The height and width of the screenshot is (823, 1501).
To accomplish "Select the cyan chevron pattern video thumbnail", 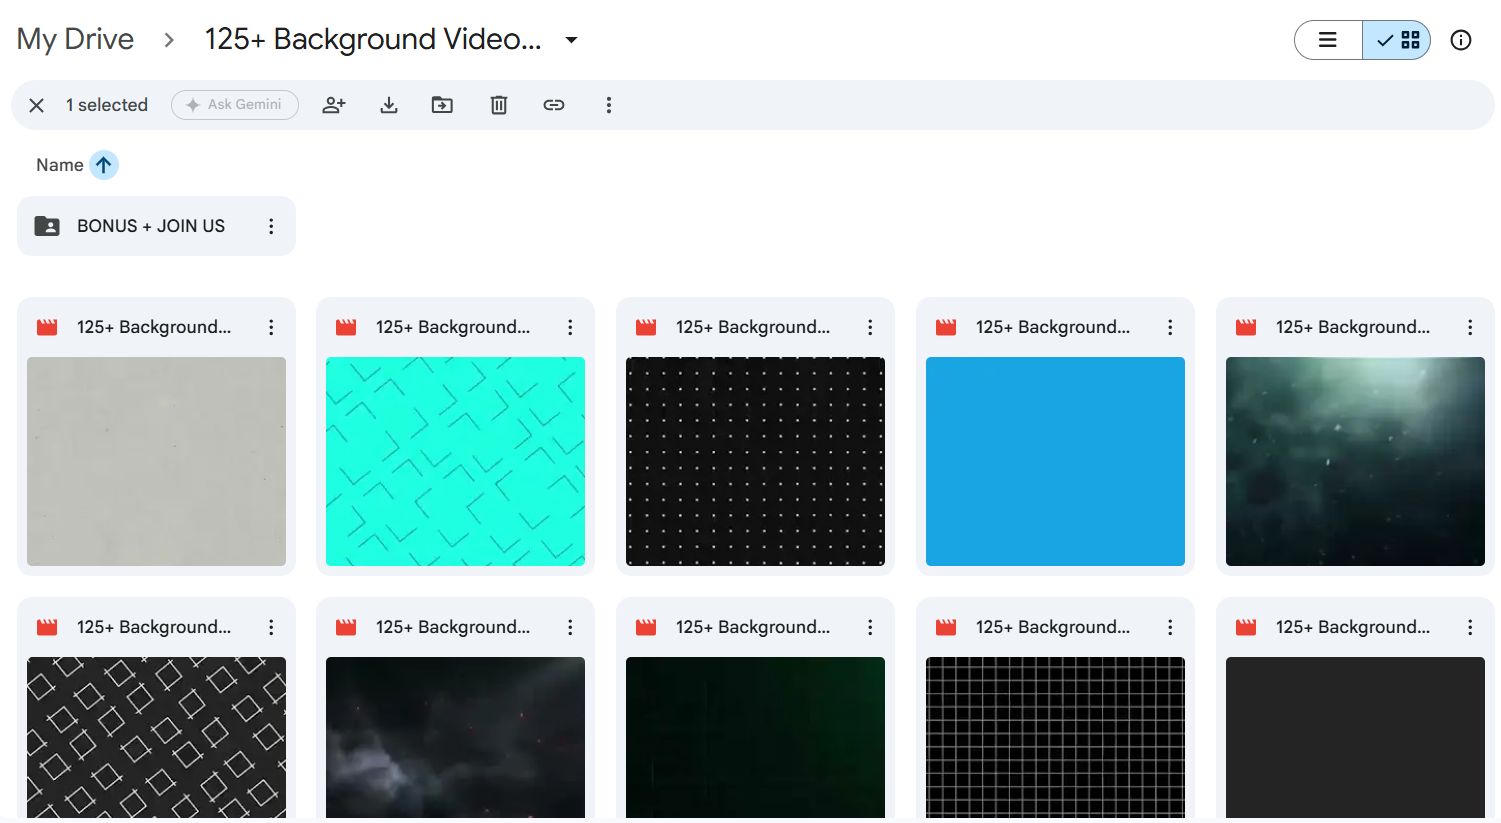I will pos(455,461).
